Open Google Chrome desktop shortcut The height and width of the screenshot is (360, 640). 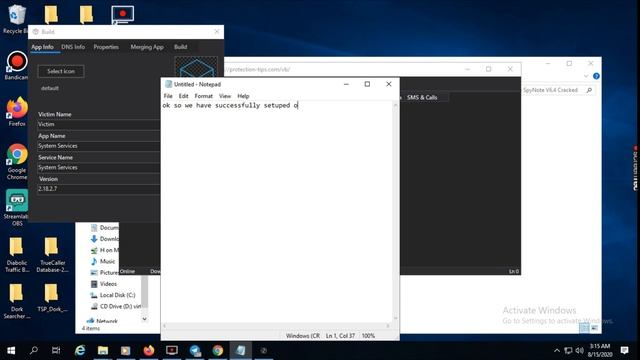17,161
